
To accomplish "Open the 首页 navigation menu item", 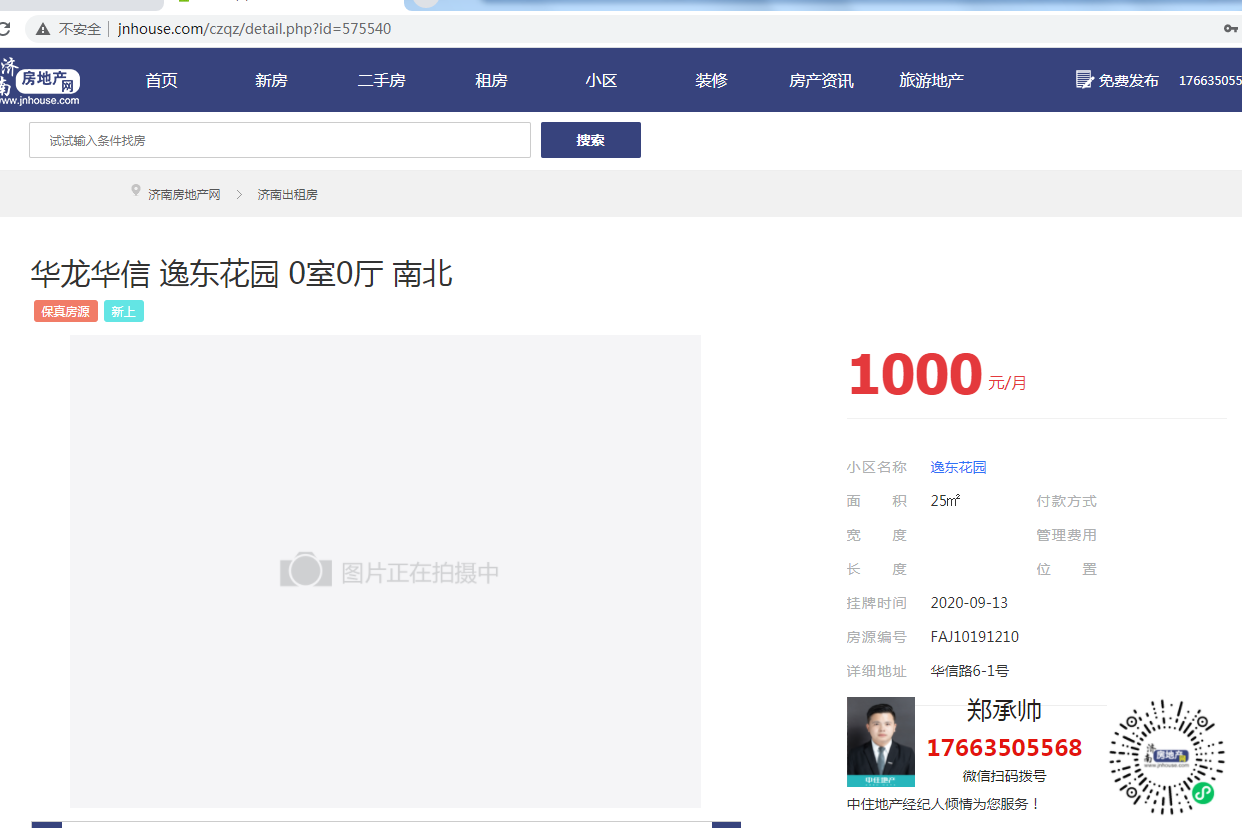I will (161, 81).
